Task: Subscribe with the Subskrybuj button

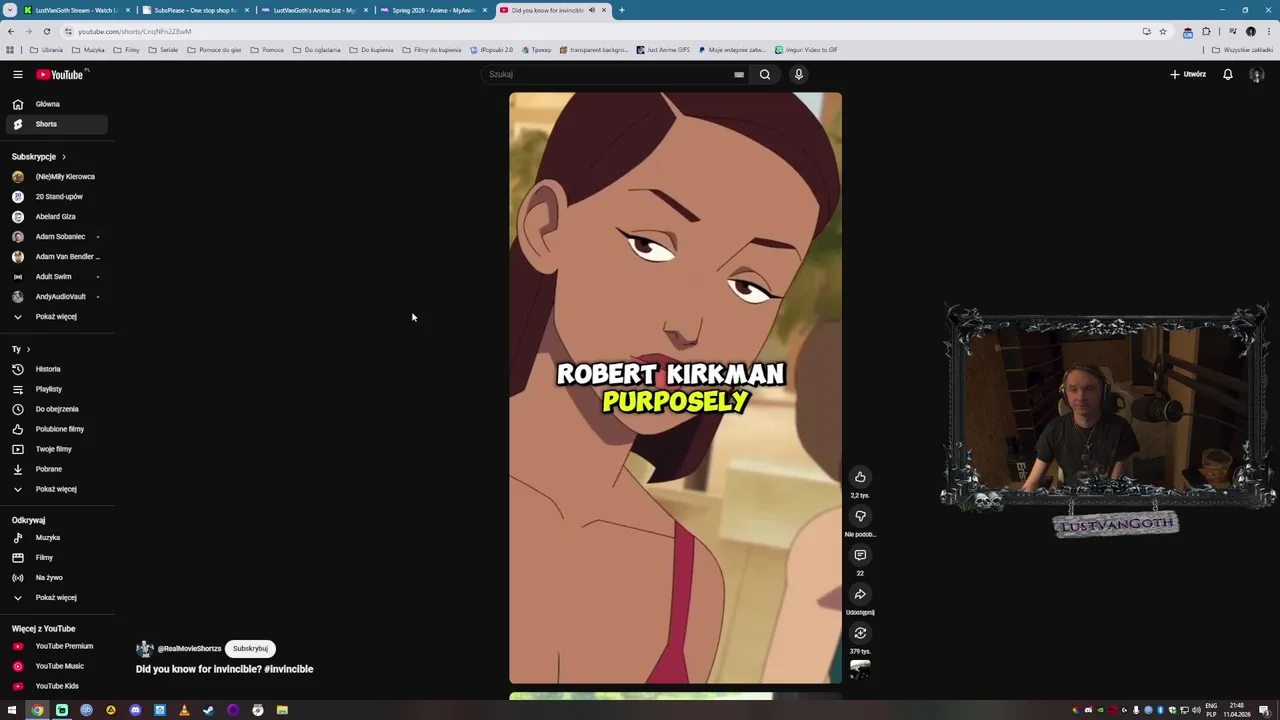Action: pyautogui.click(x=250, y=649)
